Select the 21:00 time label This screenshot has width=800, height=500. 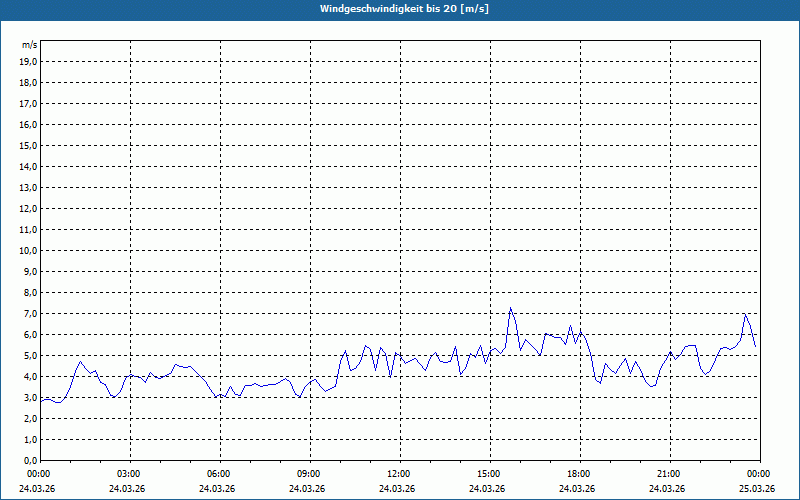[668, 474]
